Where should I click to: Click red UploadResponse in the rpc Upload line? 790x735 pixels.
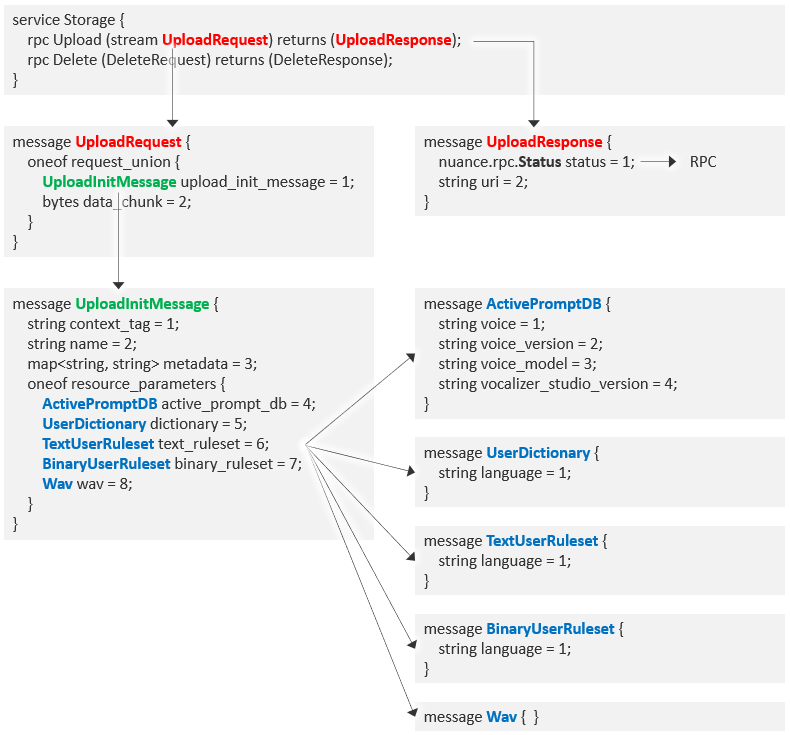393,40
